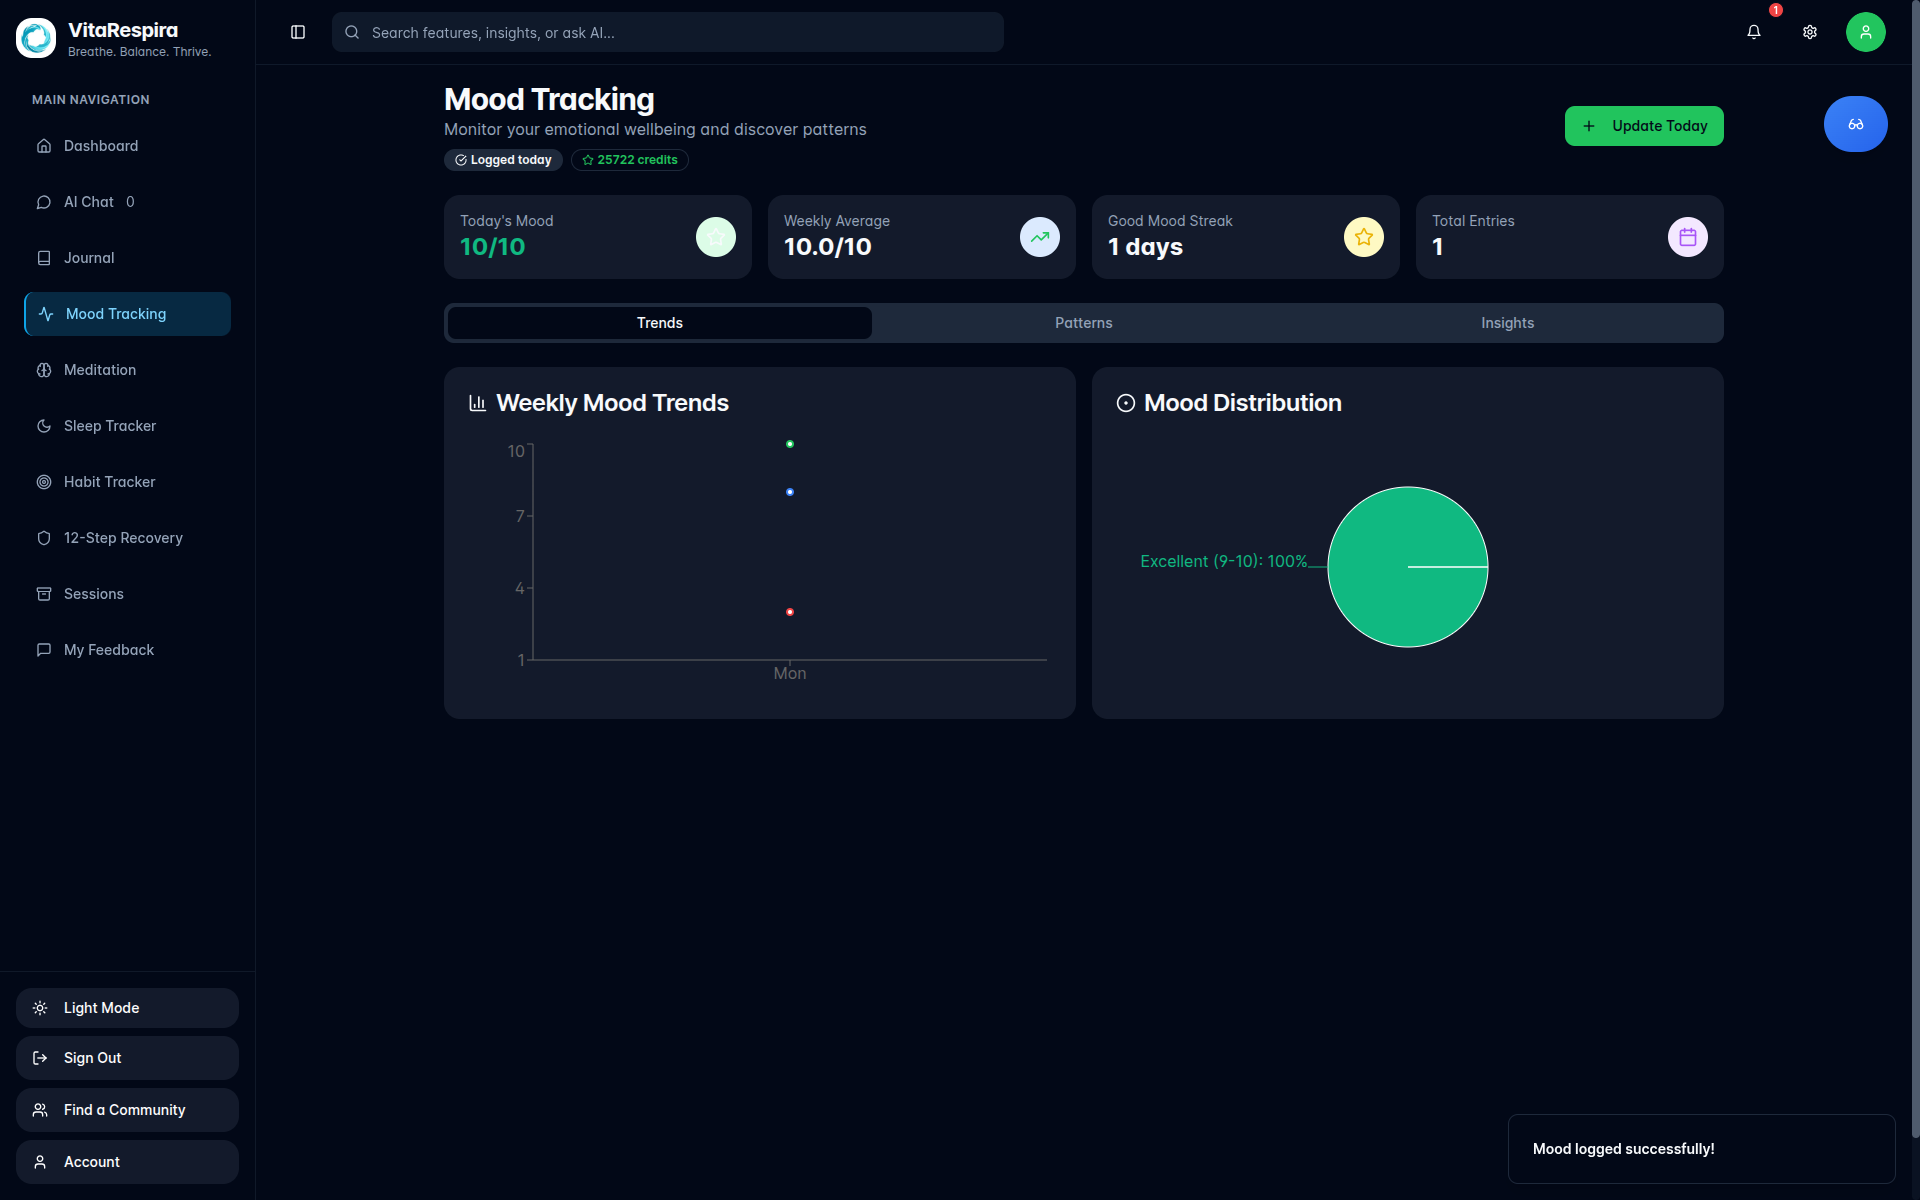Switch to the Insights tab
Image resolution: width=1920 pixels, height=1200 pixels.
pyautogui.click(x=1507, y=323)
